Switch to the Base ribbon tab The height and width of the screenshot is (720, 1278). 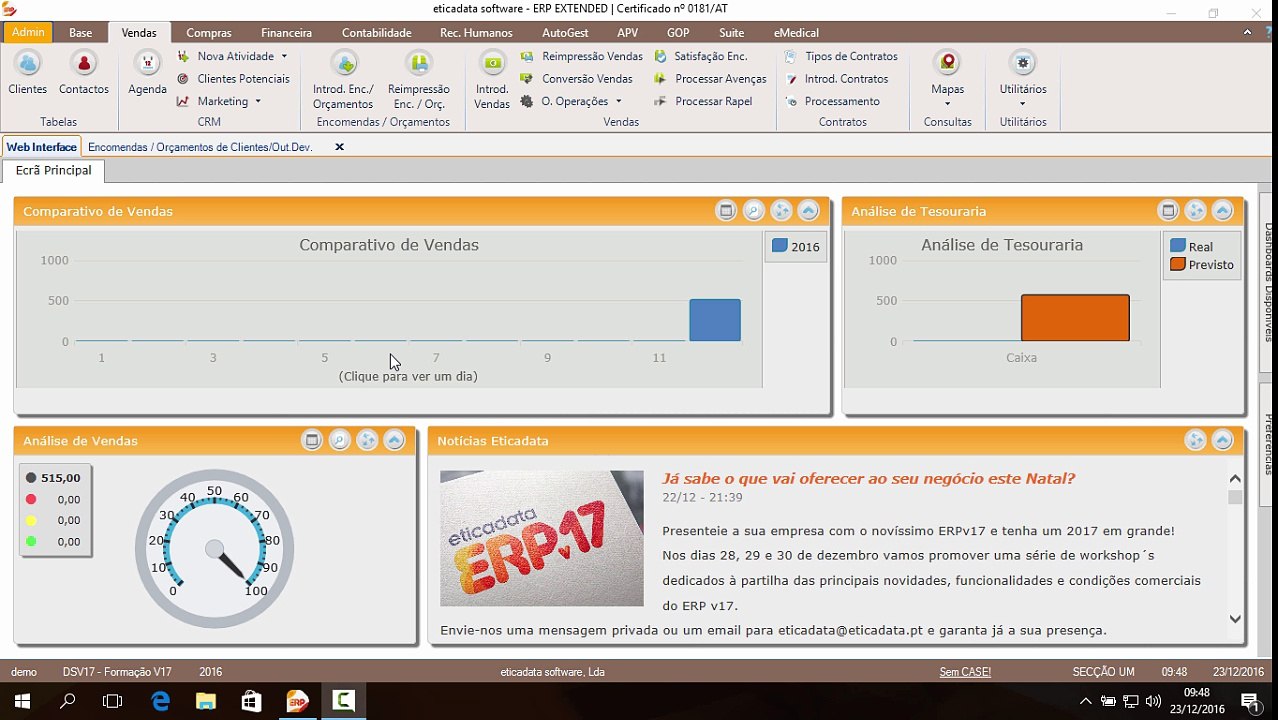pos(81,33)
